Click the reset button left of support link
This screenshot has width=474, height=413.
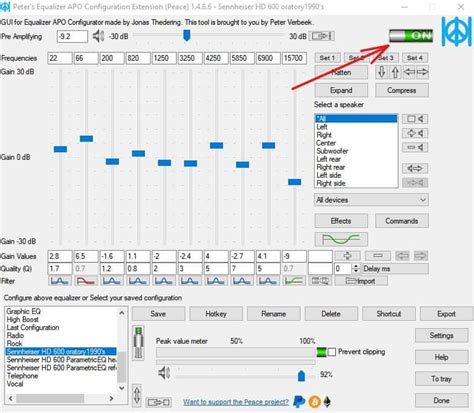[x=158, y=402]
